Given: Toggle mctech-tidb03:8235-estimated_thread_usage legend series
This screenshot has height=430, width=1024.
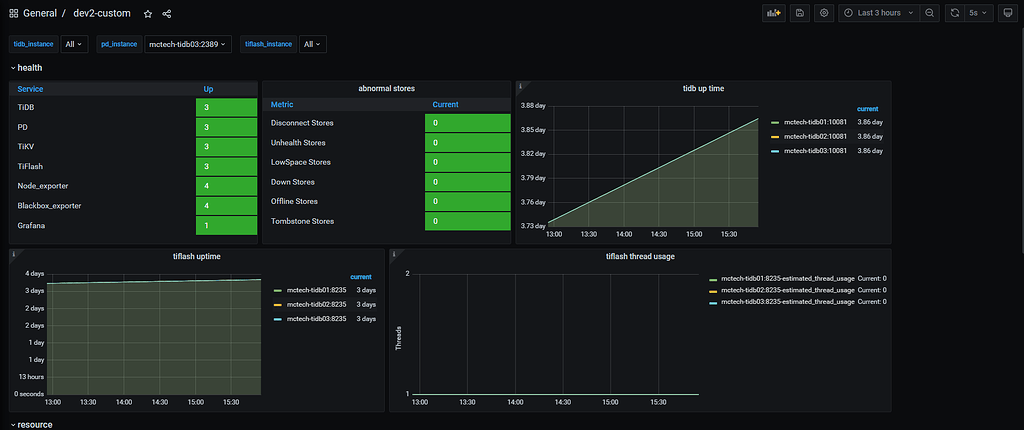Looking at the screenshot, I should click(x=786, y=301).
